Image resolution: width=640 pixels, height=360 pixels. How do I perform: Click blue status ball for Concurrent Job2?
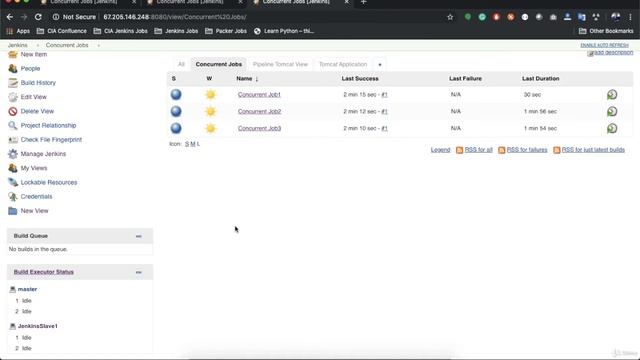click(176, 111)
